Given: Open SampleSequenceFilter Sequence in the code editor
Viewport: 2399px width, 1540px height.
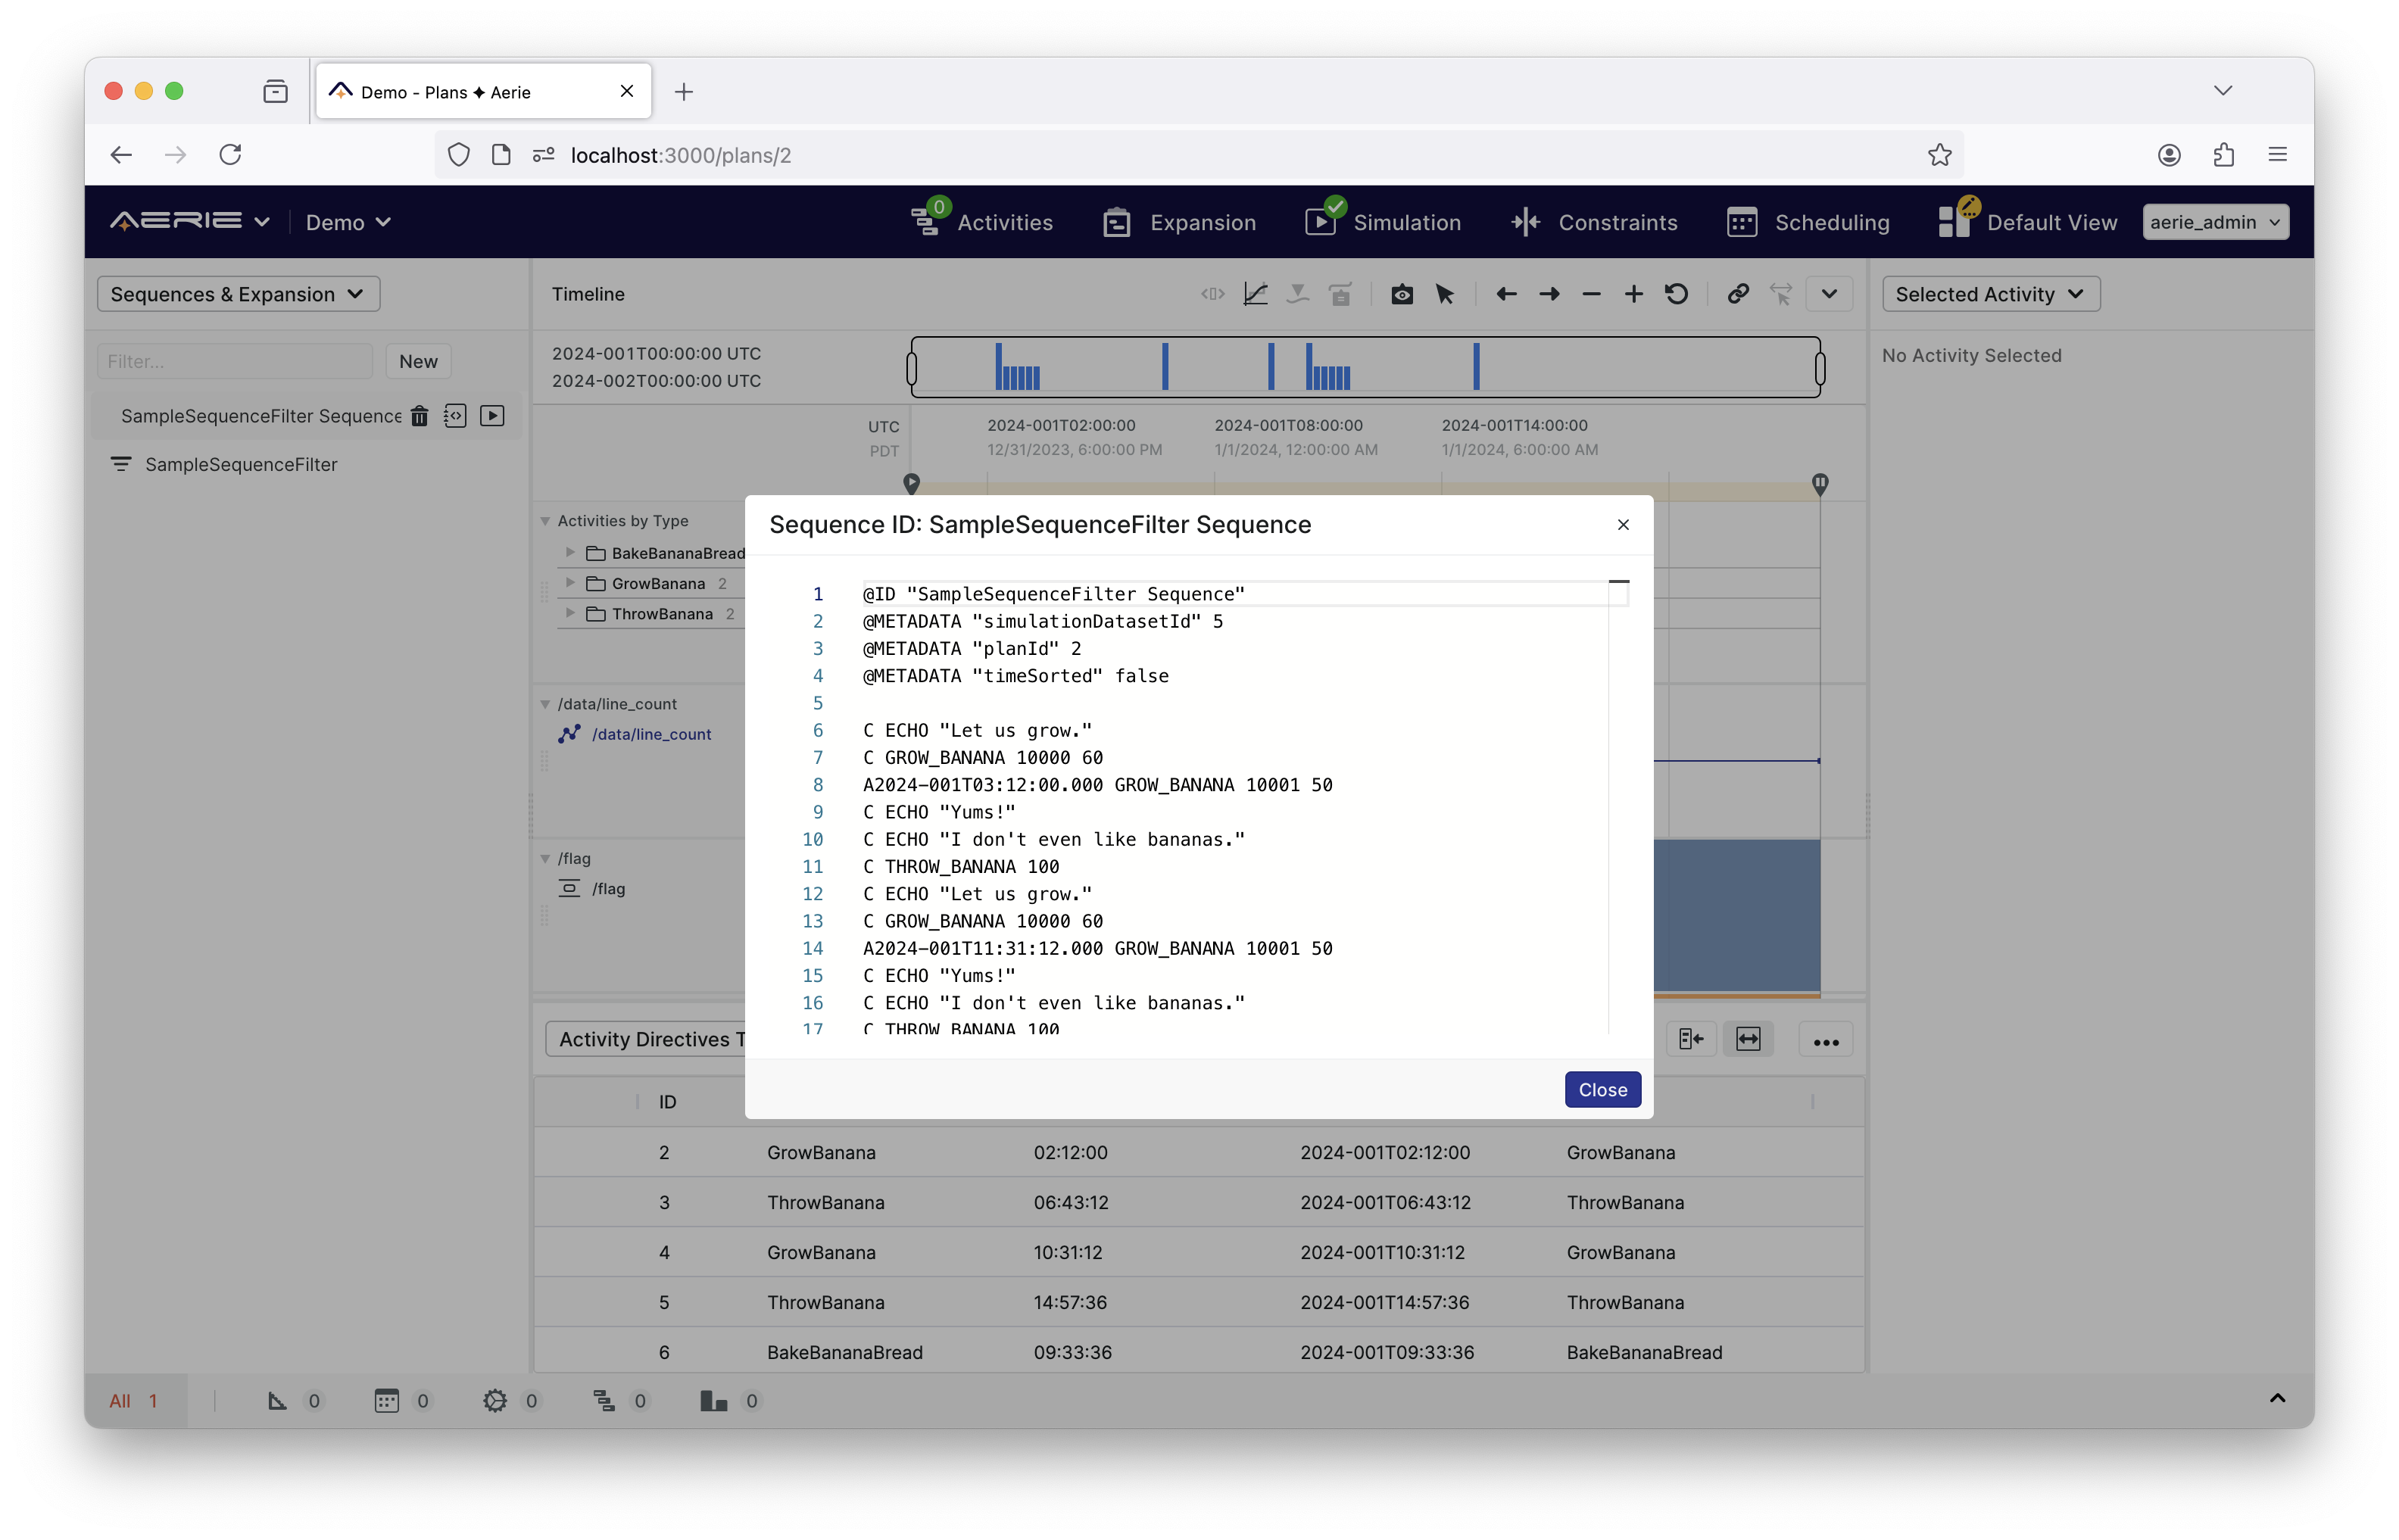Looking at the screenshot, I should coord(455,416).
